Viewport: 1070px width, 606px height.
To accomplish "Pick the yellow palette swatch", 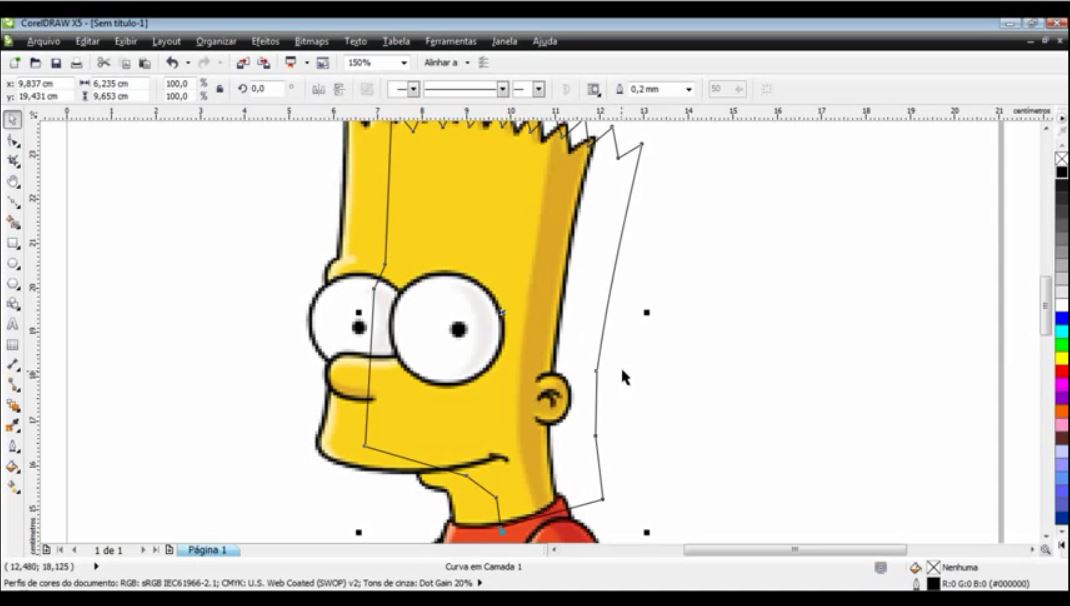I will tap(1062, 358).
